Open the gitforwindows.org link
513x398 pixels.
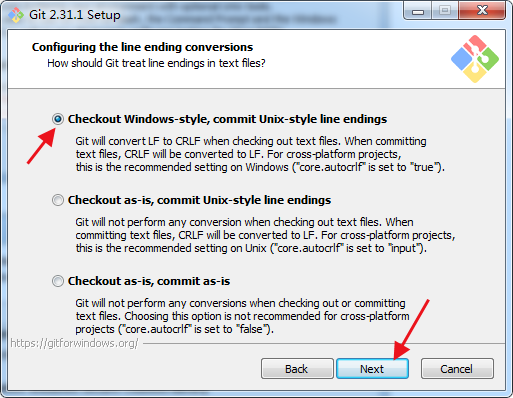pos(74,343)
